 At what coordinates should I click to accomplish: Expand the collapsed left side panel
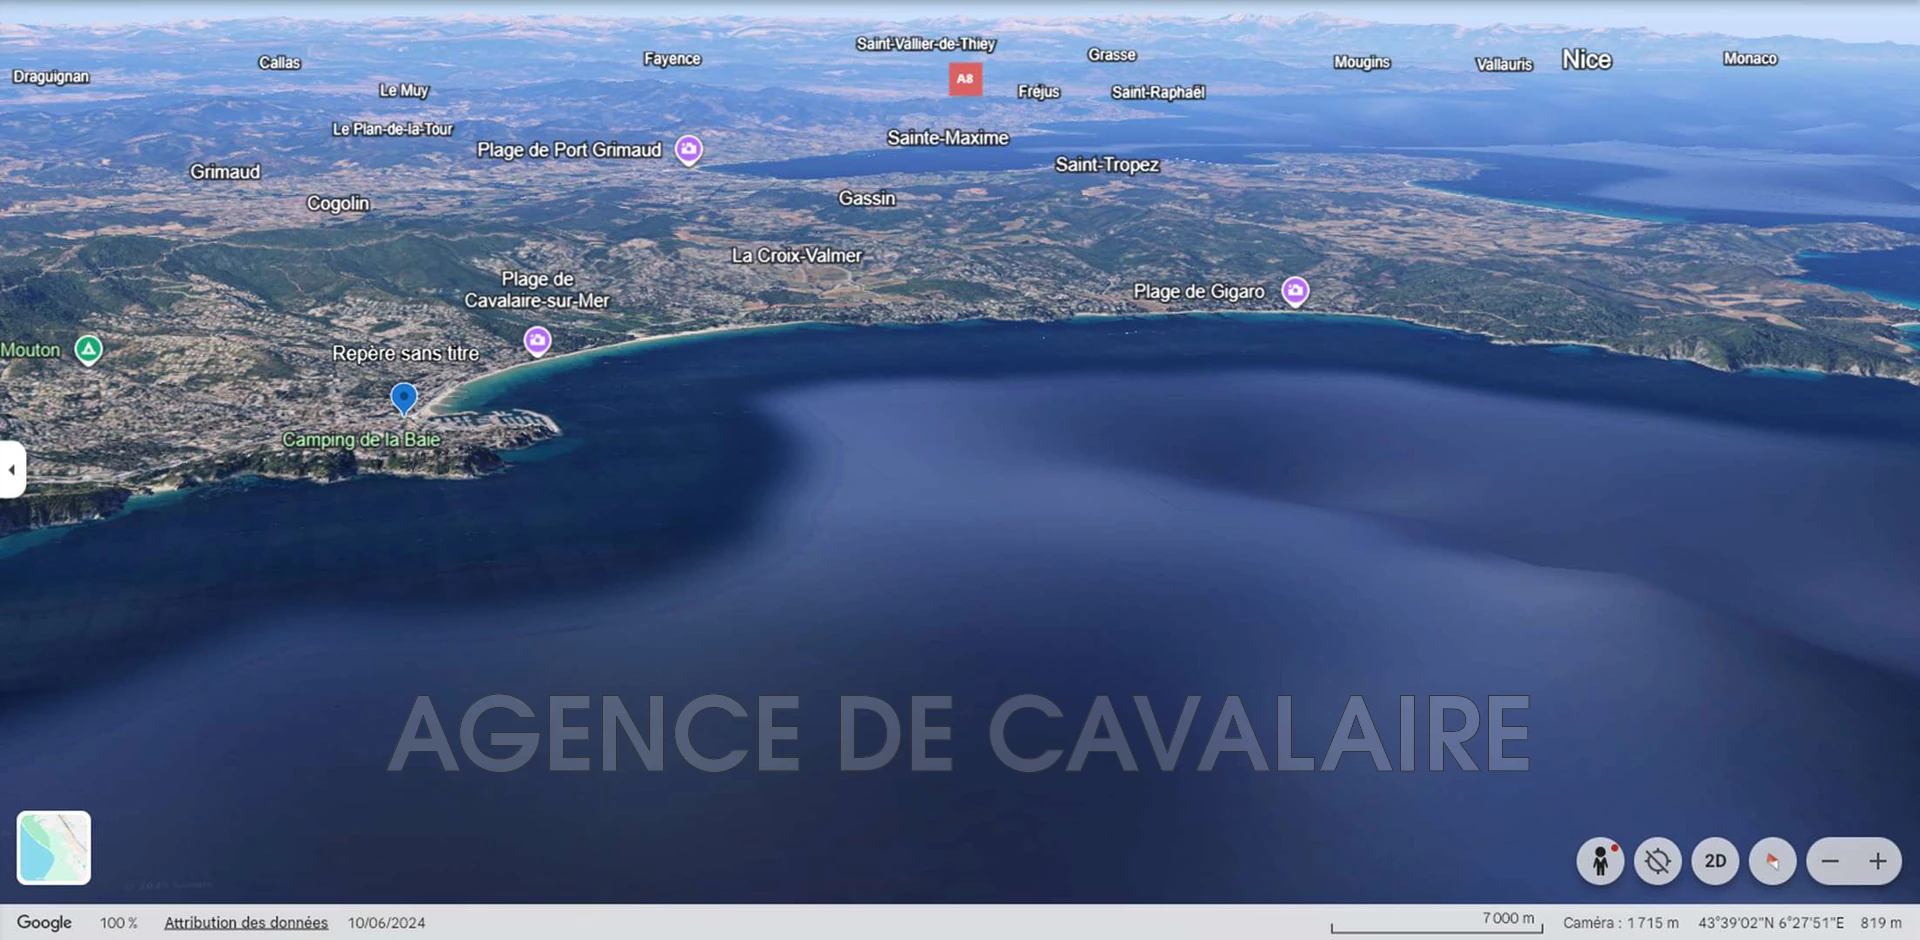tap(11, 469)
